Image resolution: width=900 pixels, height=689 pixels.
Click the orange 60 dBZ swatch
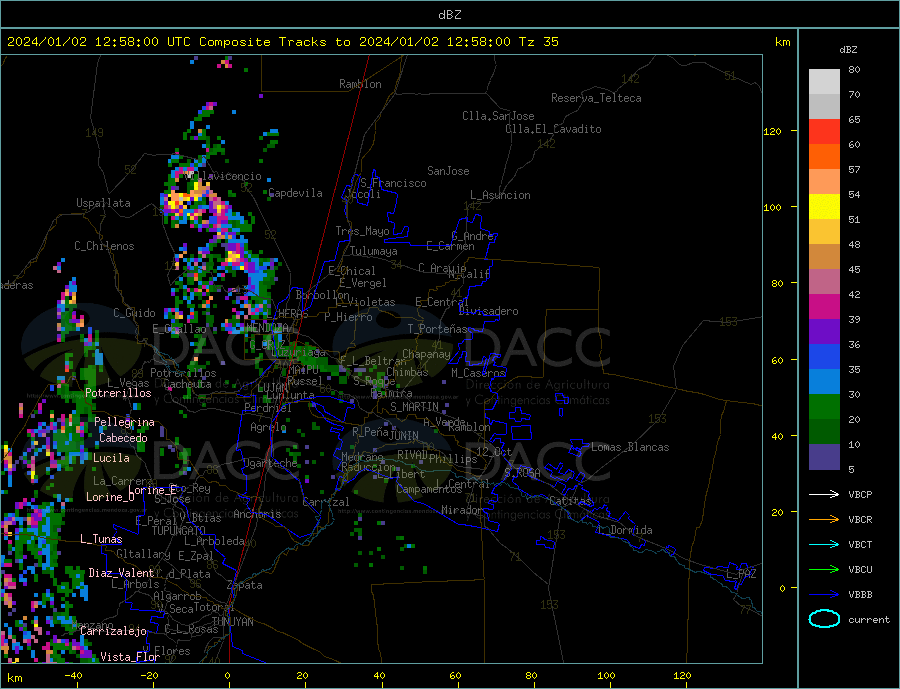click(824, 157)
